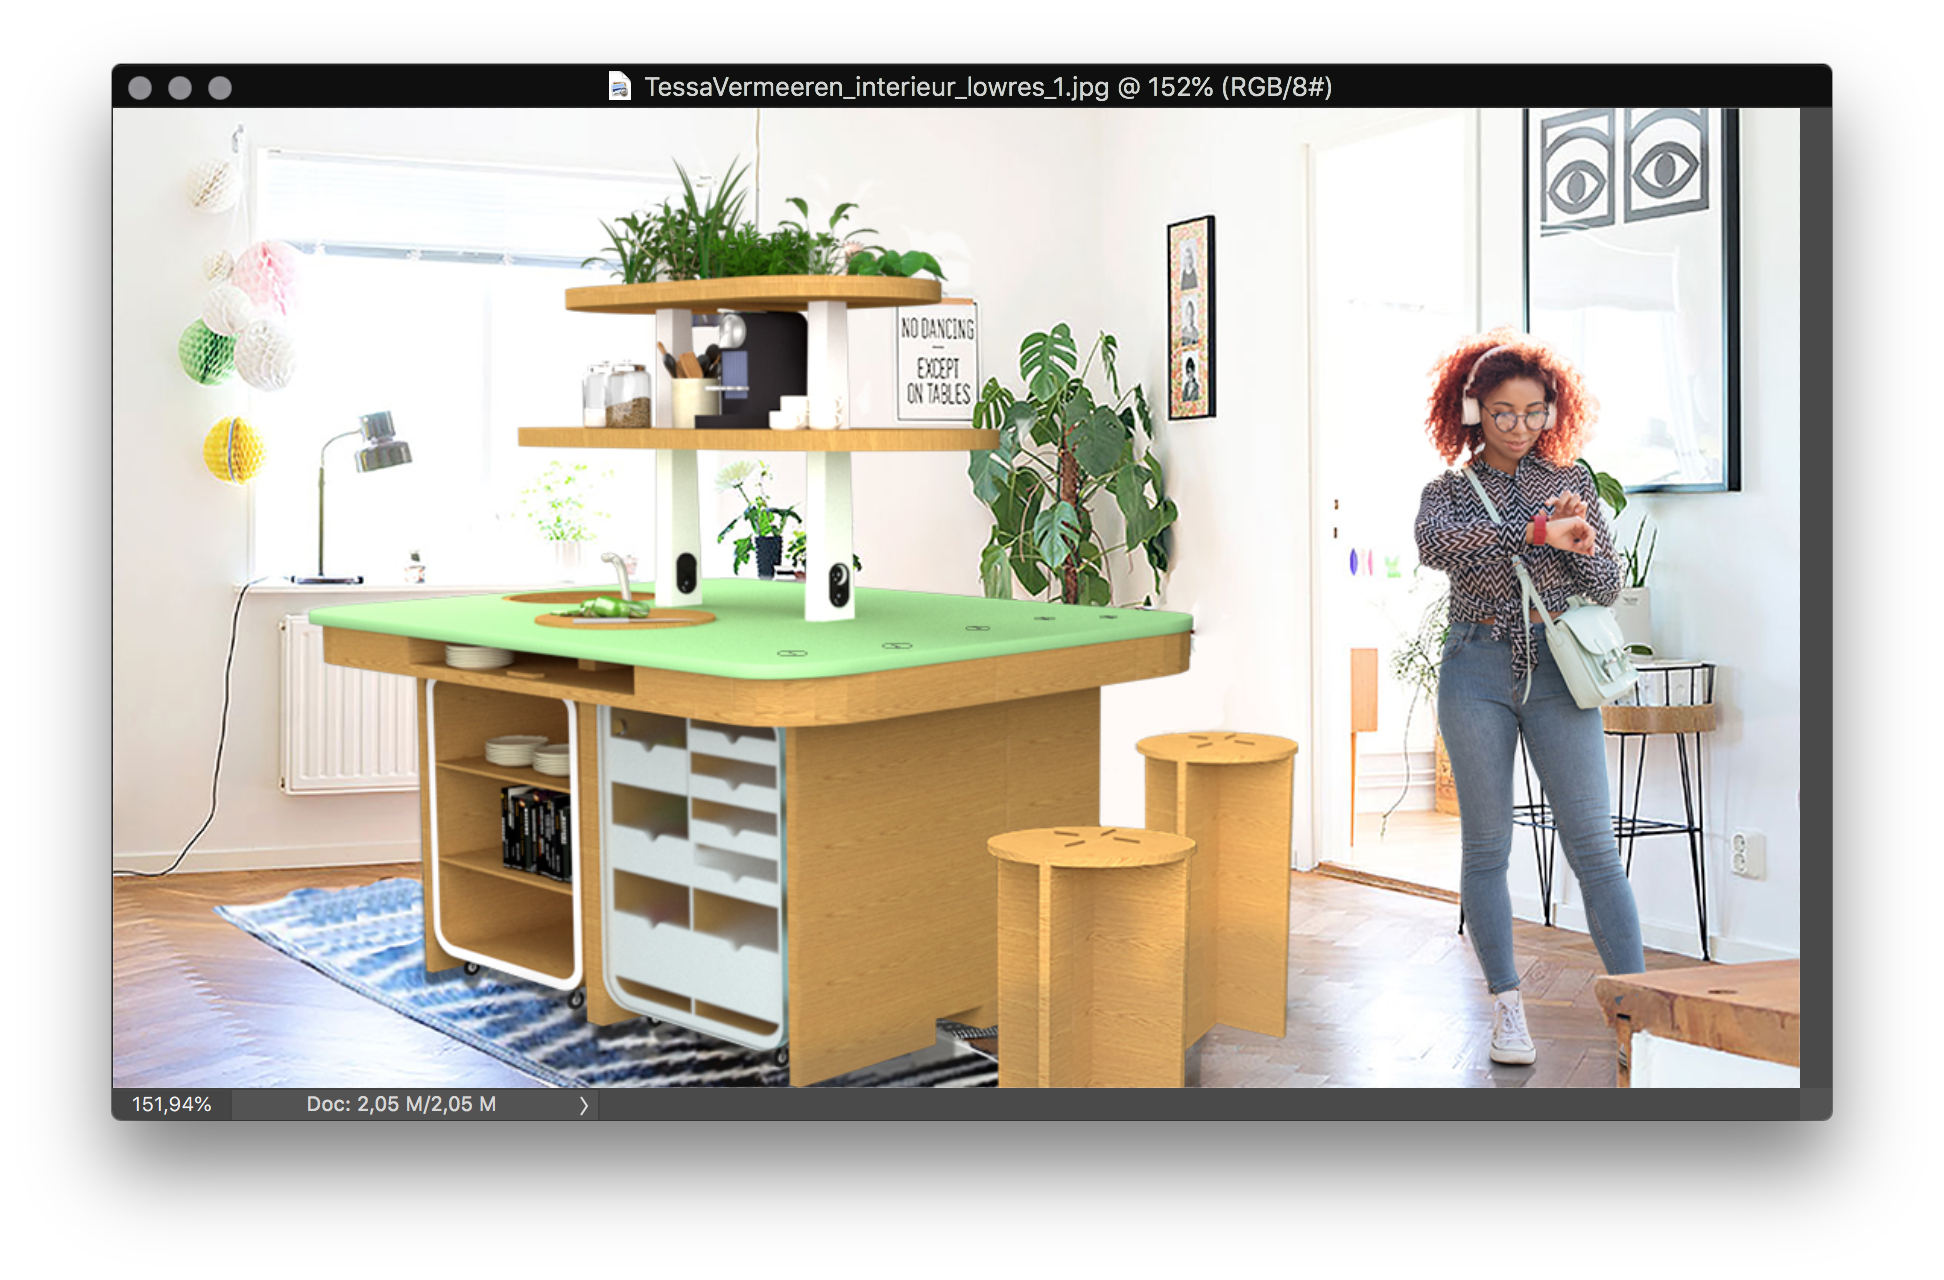The width and height of the screenshot is (1944, 1280).
Task: Zoom the document window with third button
Action: [220, 88]
